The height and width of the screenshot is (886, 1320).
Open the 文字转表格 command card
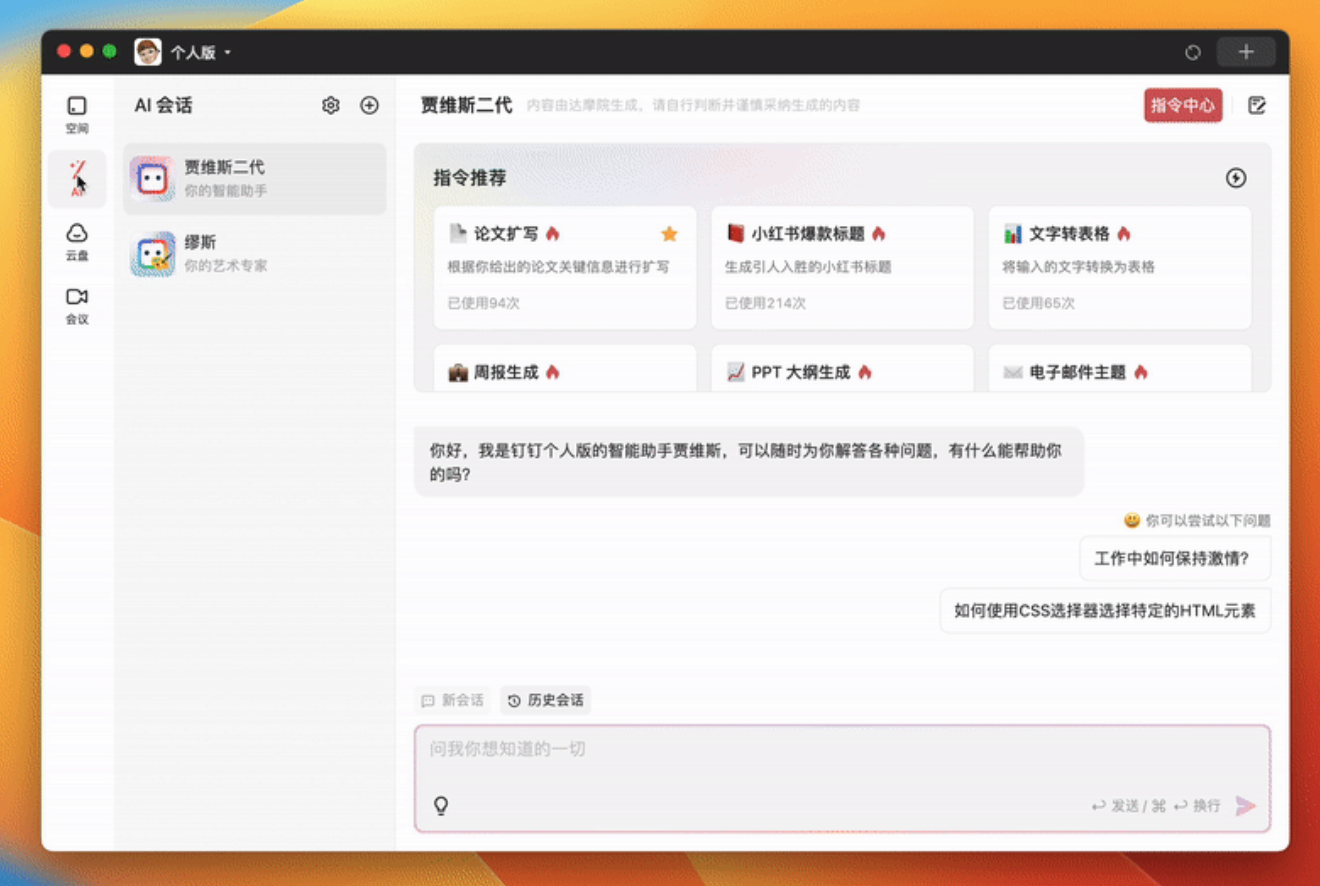point(1119,267)
